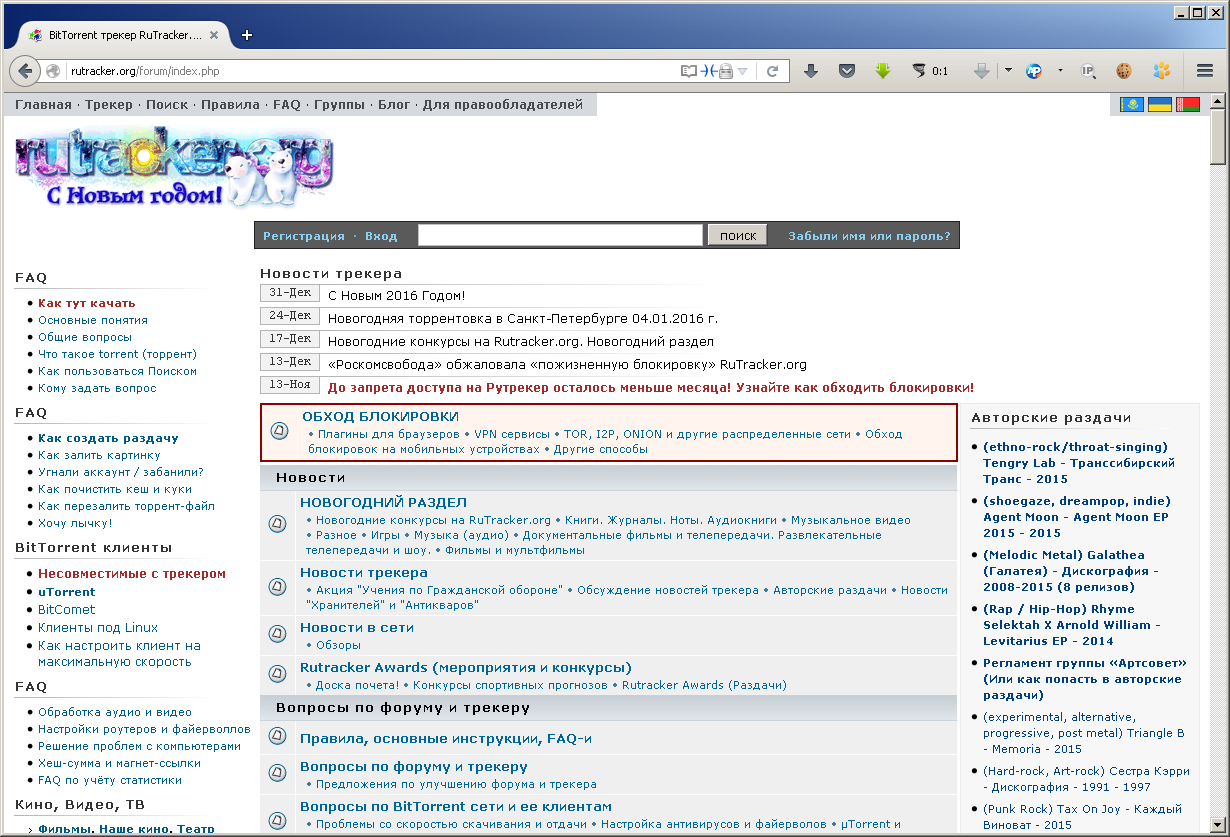Click the site identity globe icon
This screenshot has height=837, width=1230.
pyautogui.click(x=53, y=71)
